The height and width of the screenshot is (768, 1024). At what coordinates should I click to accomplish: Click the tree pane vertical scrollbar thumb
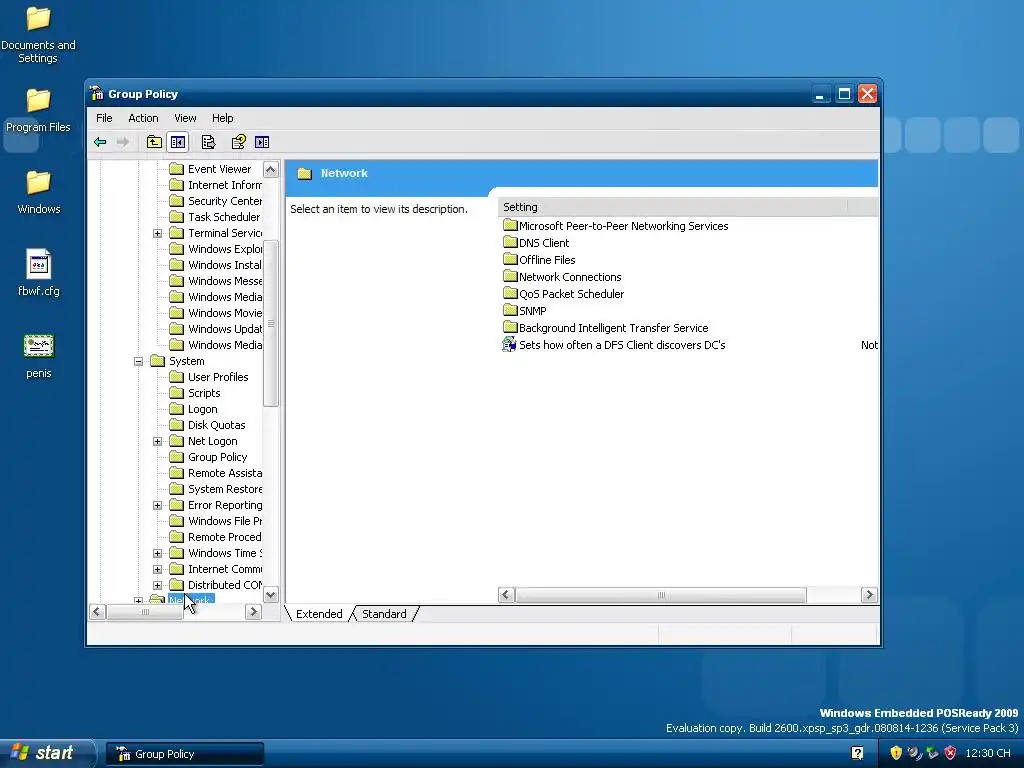click(x=270, y=323)
